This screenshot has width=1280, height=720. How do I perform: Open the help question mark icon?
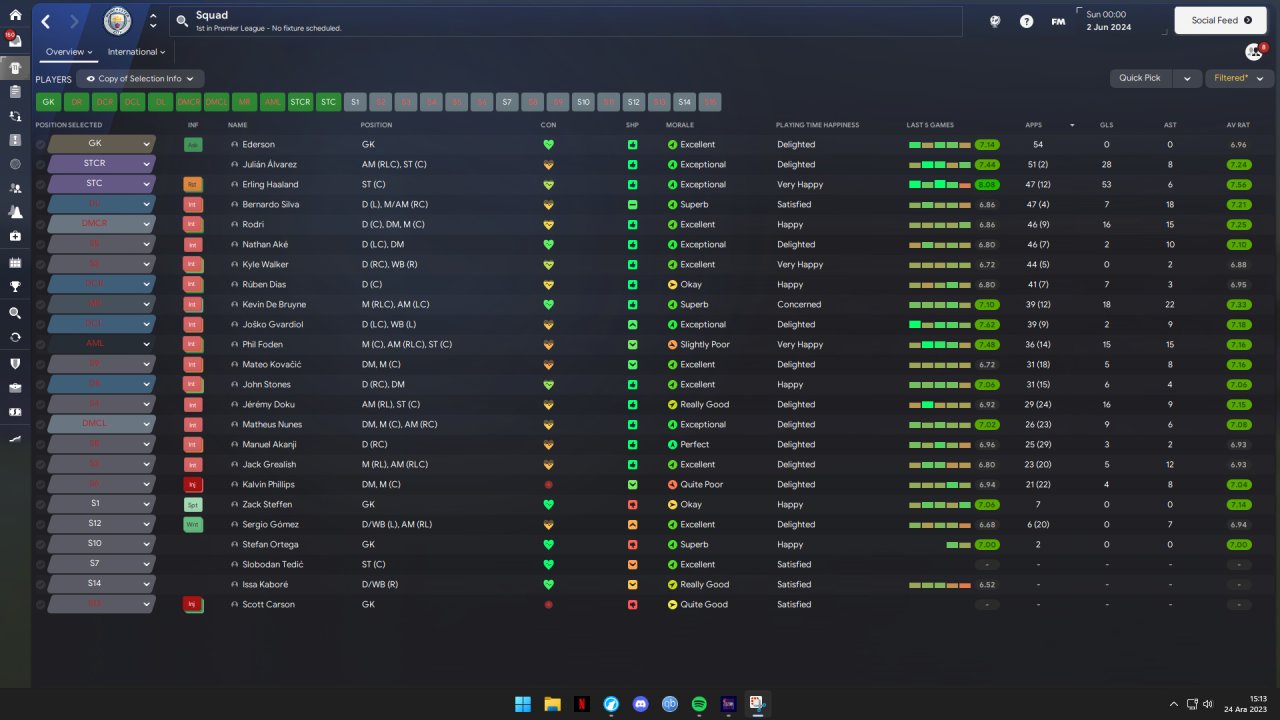(1026, 21)
